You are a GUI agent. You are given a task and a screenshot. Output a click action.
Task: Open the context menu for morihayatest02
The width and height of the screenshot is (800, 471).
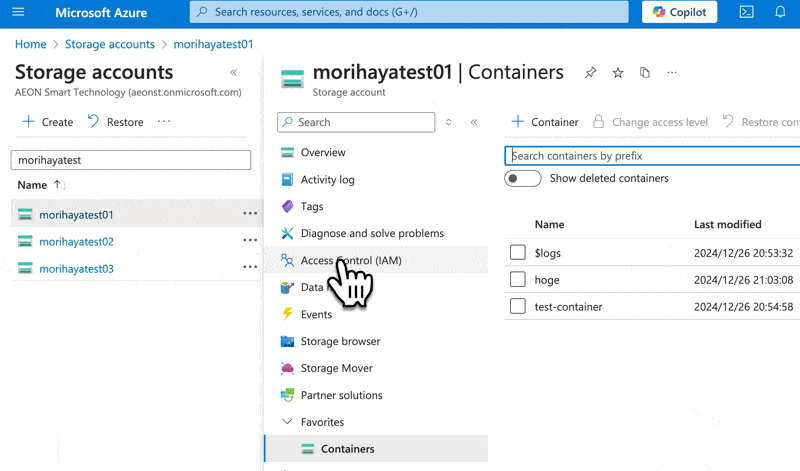click(250, 240)
